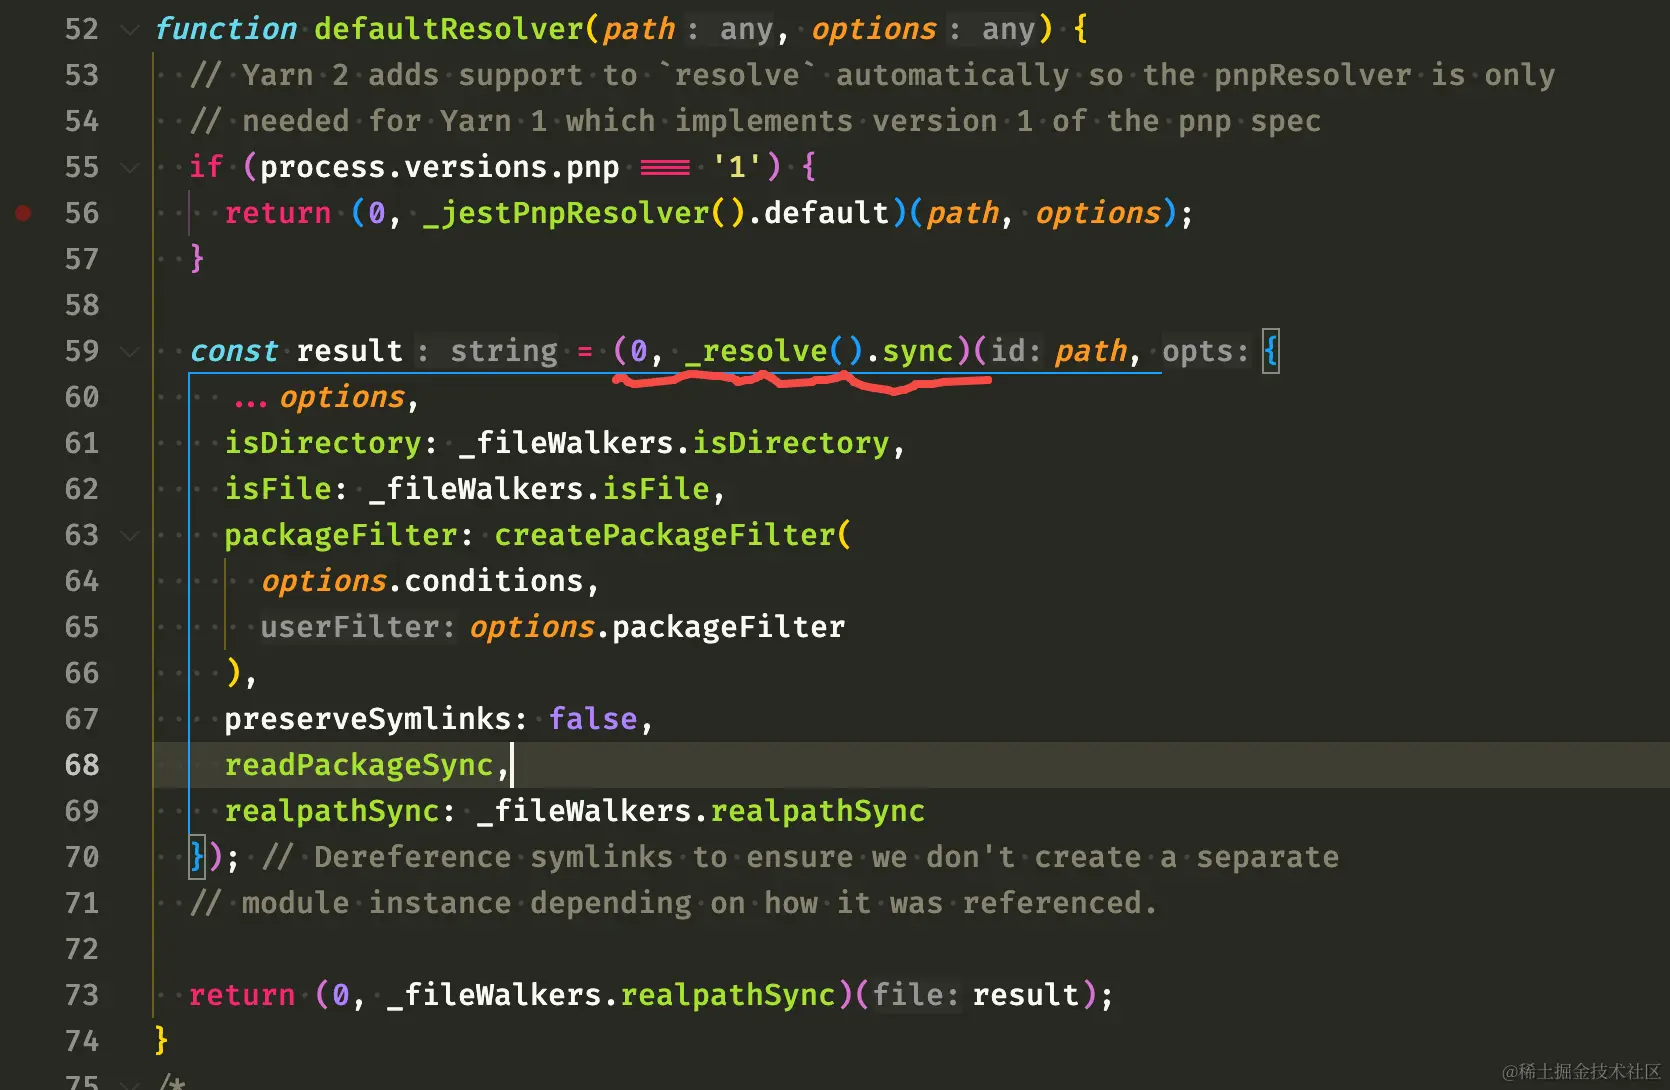Click the process.versions.pnp expression
The image size is (1670, 1090).
(440, 167)
